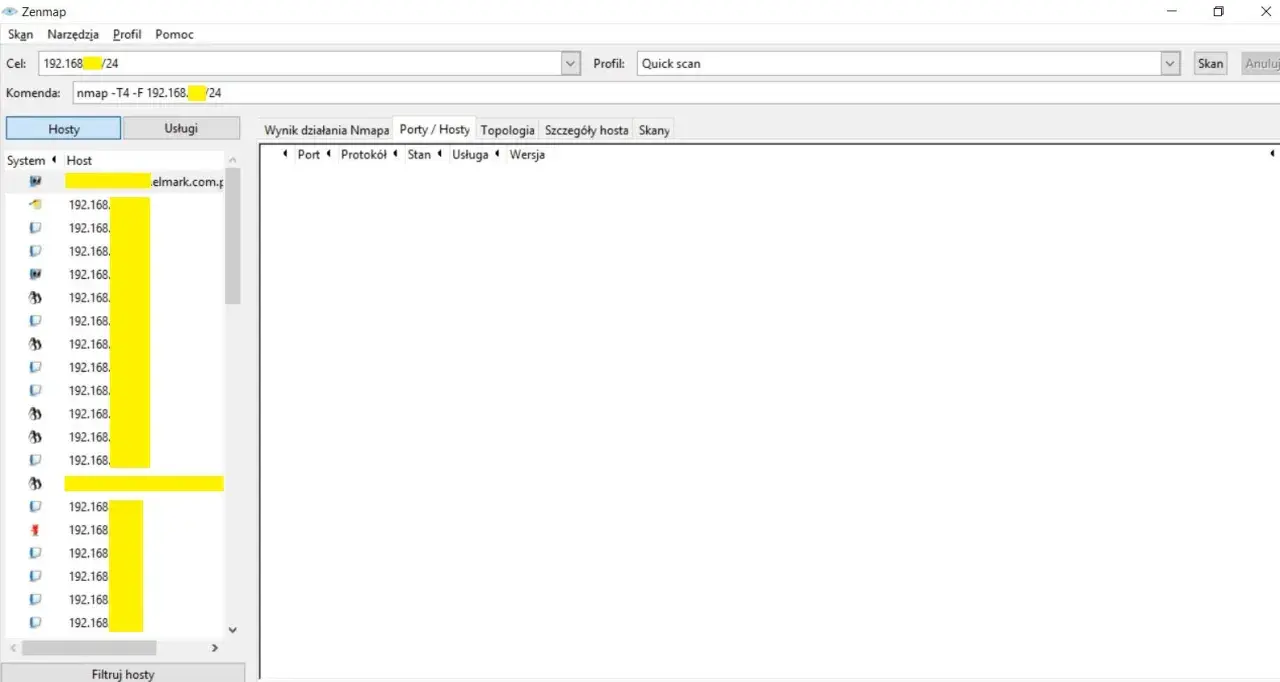Click host list scroll-right arrow
Image resolution: width=1280 pixels, height=682 pixels.
point(214,648)
